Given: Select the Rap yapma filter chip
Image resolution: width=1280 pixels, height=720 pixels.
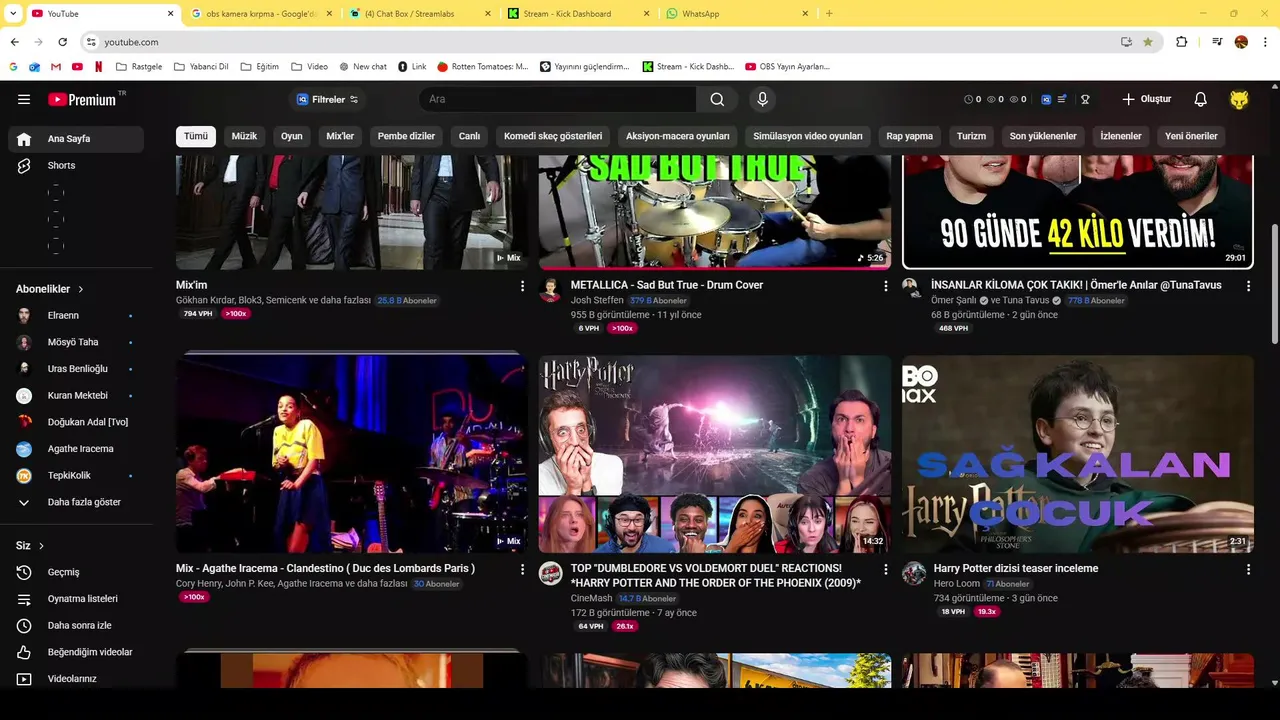Looking at the screenshot, I should click(909, 136).
